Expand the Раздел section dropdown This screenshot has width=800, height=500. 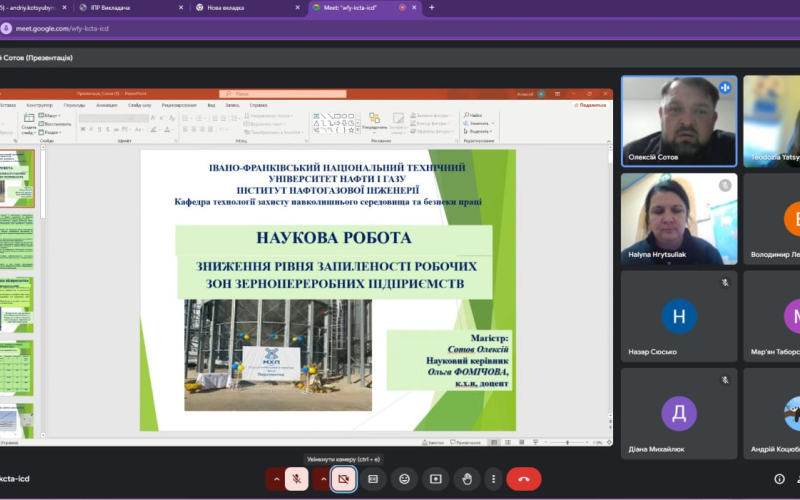[51, 132]
